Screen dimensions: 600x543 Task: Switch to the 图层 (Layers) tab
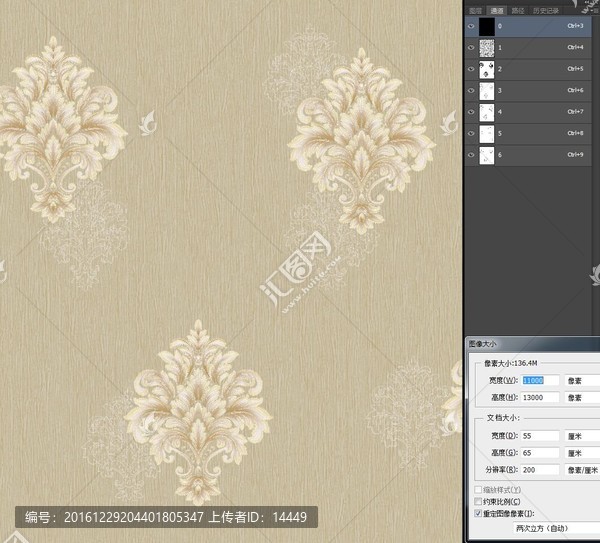click(x=476, y=11)
